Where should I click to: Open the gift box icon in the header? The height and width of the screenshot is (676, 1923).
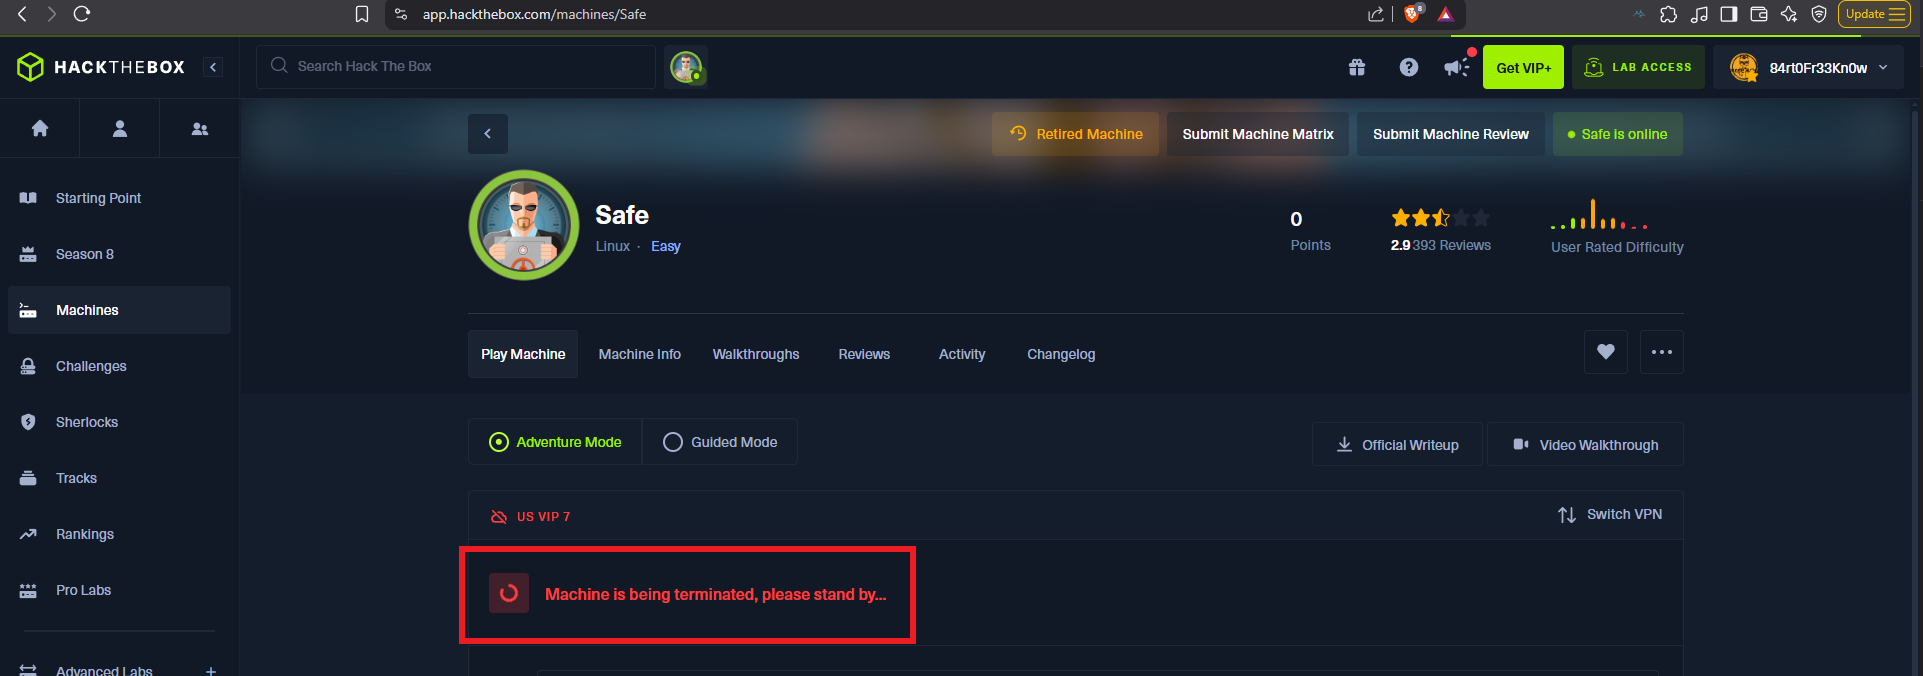point(1357,67)
